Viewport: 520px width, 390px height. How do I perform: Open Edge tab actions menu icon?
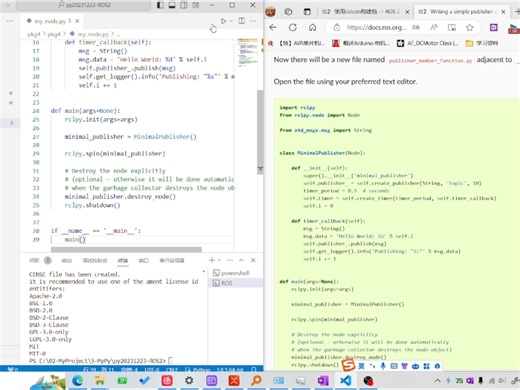click(307, 12)
